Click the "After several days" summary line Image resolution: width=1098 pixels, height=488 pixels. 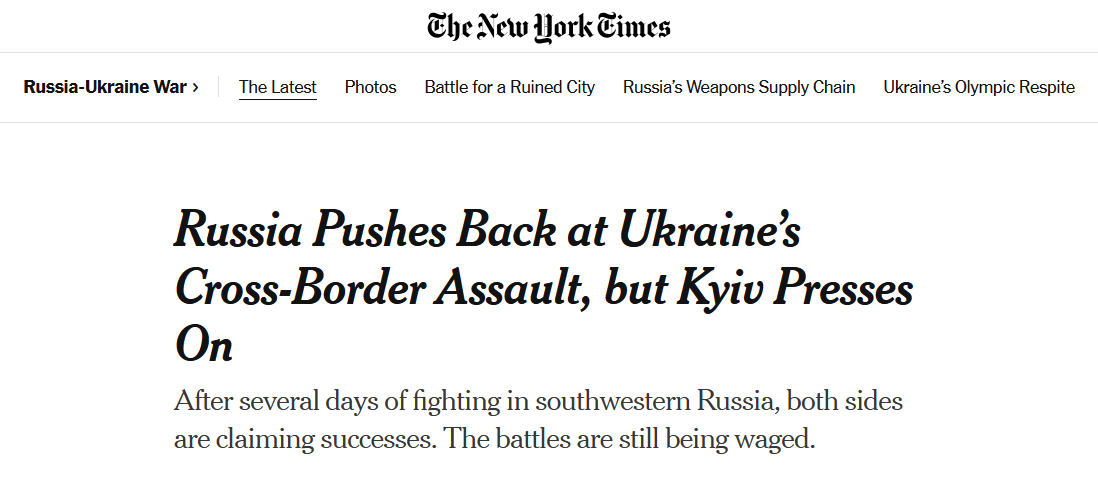point(538,402)
